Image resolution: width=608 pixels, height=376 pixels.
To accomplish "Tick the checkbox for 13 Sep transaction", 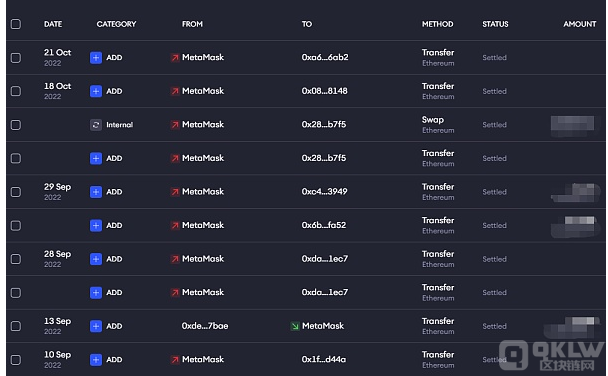I will click(16, 326).
